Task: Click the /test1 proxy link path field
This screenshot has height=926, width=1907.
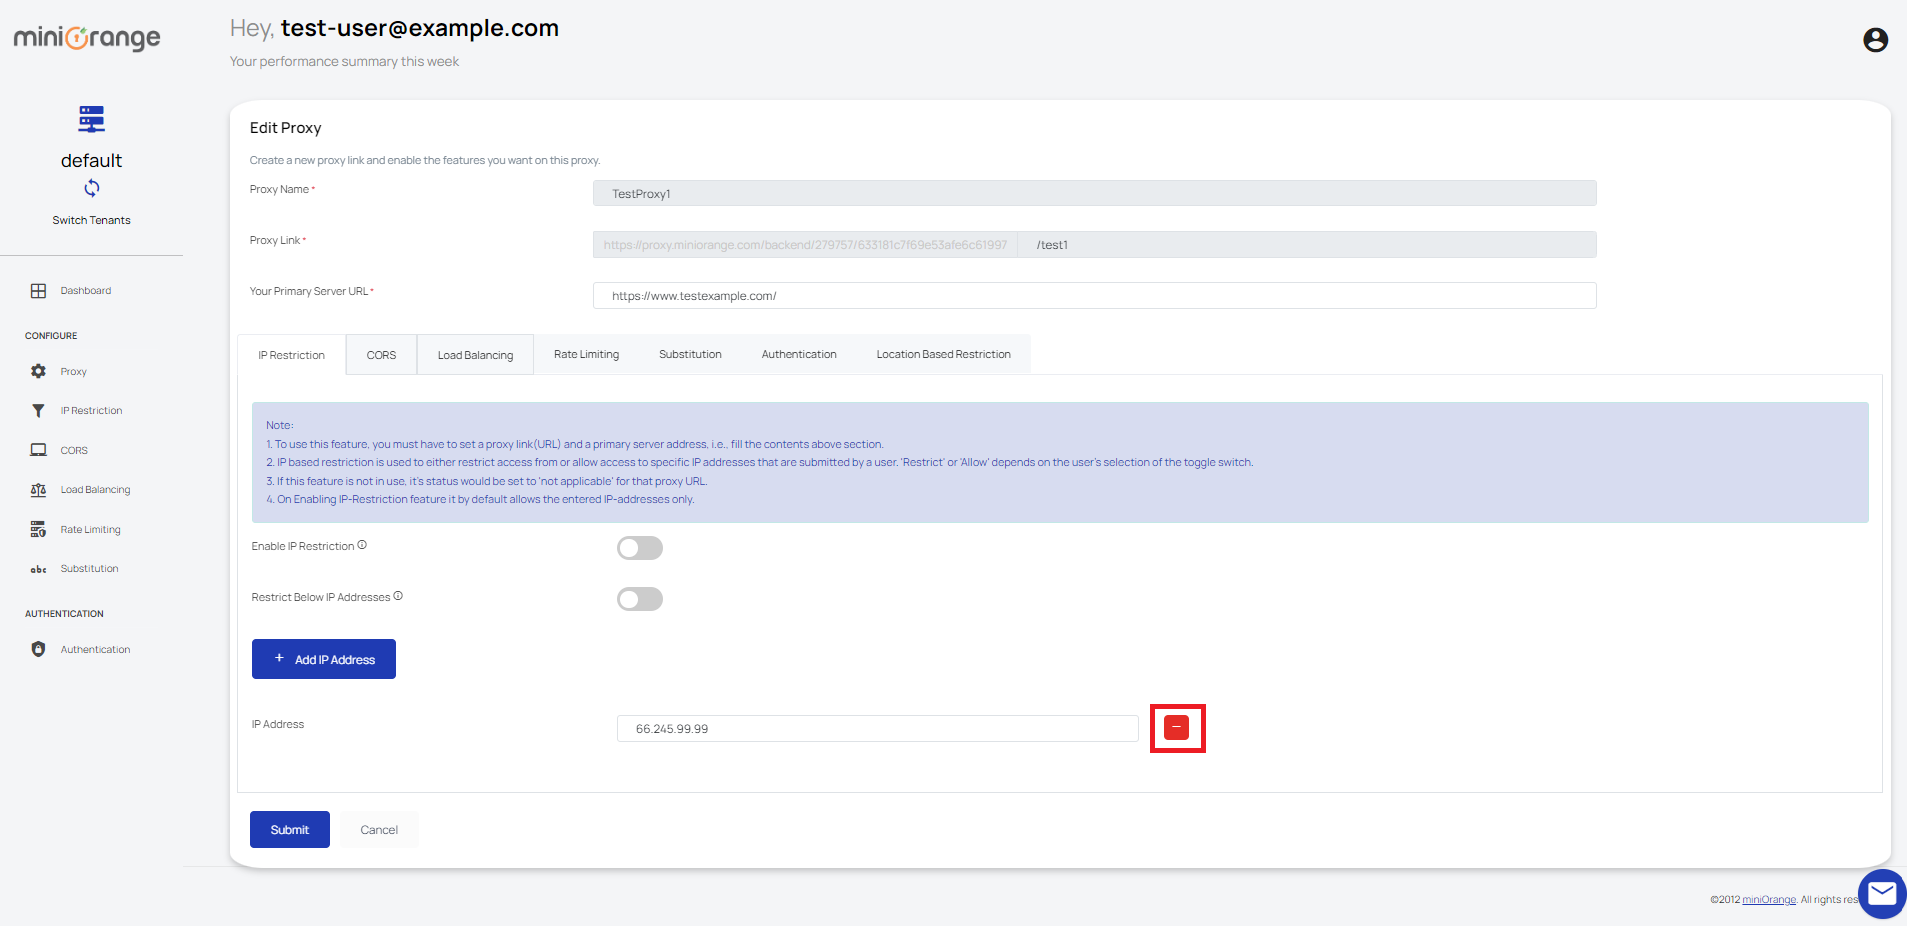Action: [1307, 244]
